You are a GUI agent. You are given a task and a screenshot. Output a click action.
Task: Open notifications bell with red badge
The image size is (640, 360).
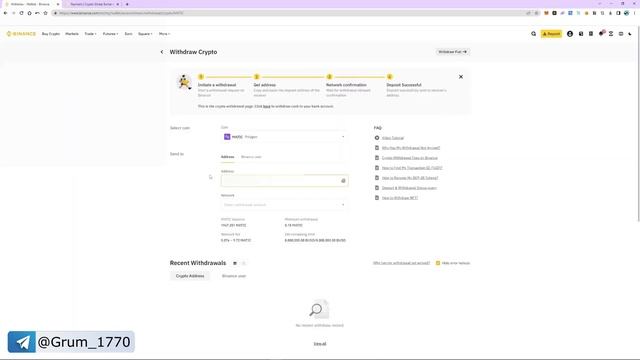point(601,33)
